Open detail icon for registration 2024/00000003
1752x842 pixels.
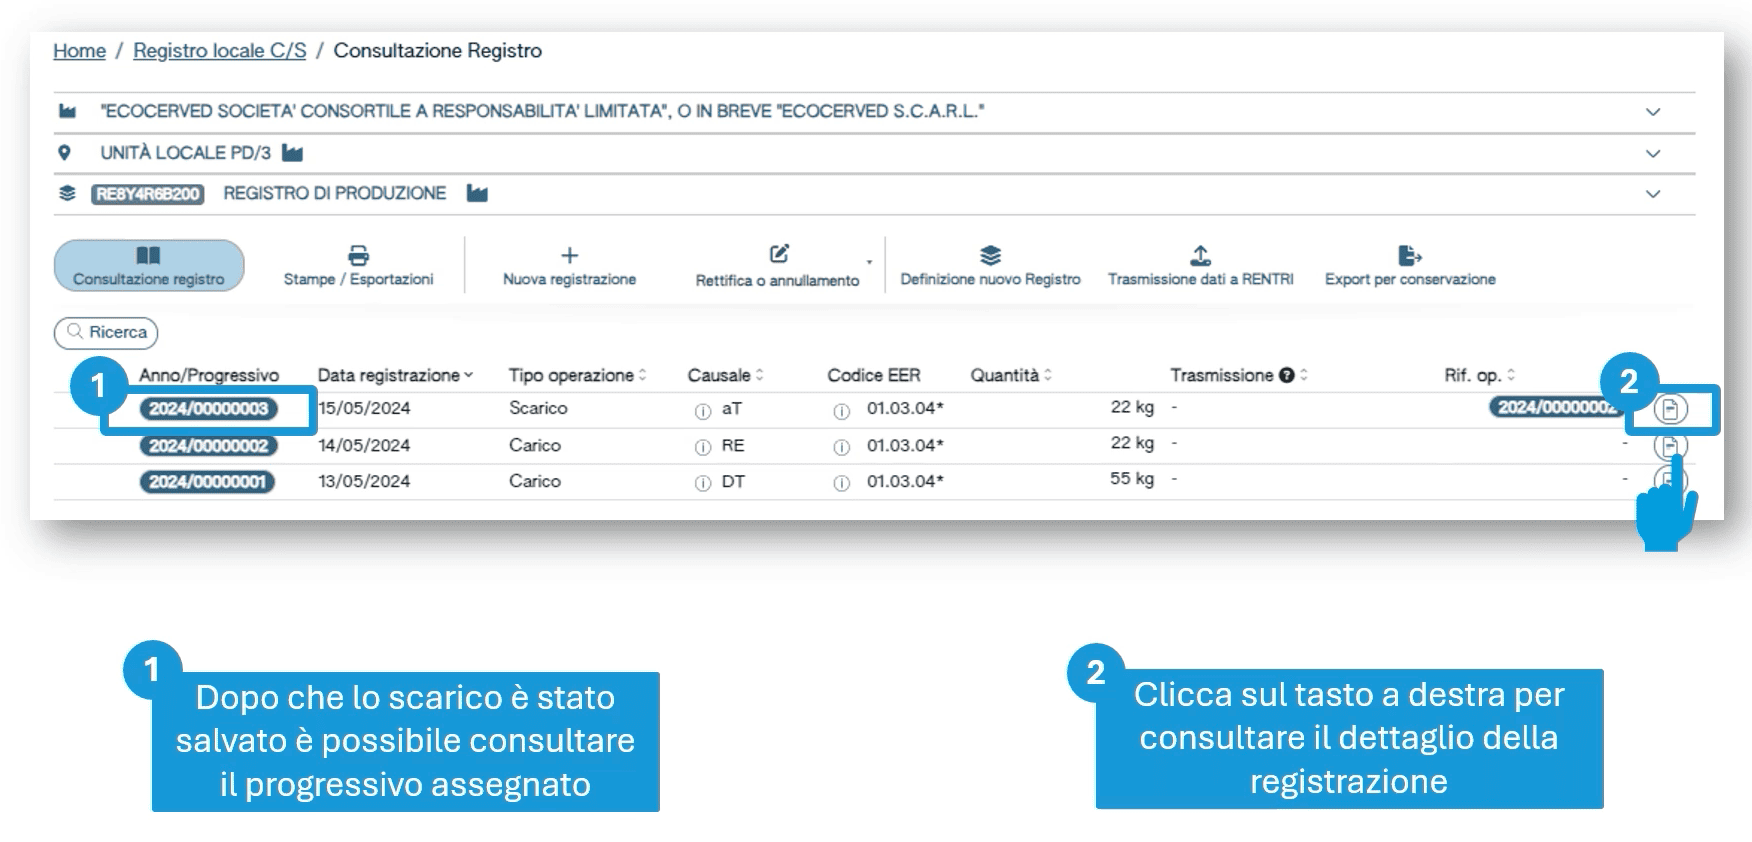[1669, 409]
